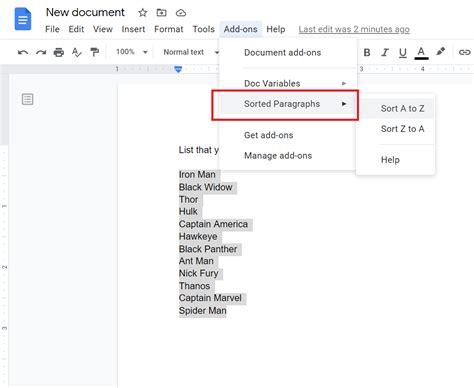474x388 pixels.
Task: Open the zoom 100% dropdown
Action: [132, 52]
